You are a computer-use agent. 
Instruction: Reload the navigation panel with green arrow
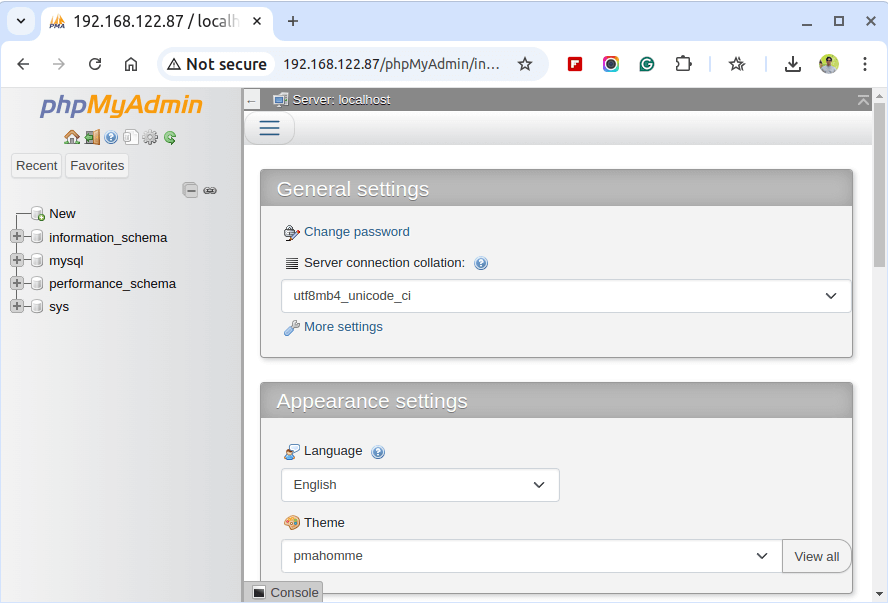[x=170, y=137]
